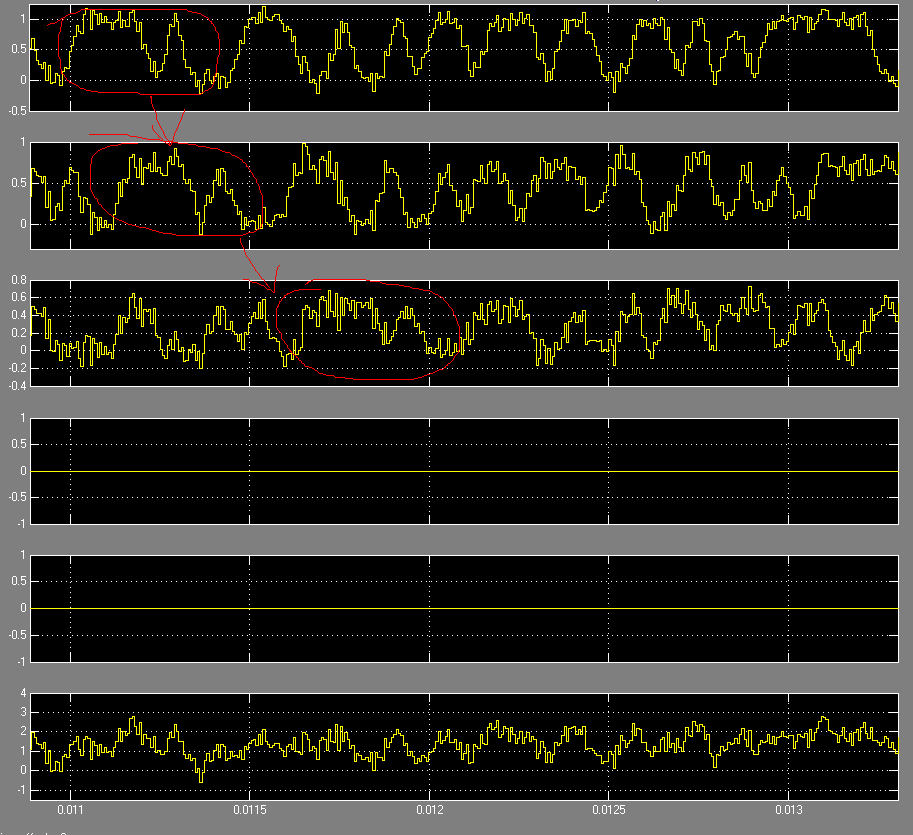Screen dimensions: 913x835
Task: Click the 4 y-axis tick label on bottom plot
Action: tap(23, 693)
